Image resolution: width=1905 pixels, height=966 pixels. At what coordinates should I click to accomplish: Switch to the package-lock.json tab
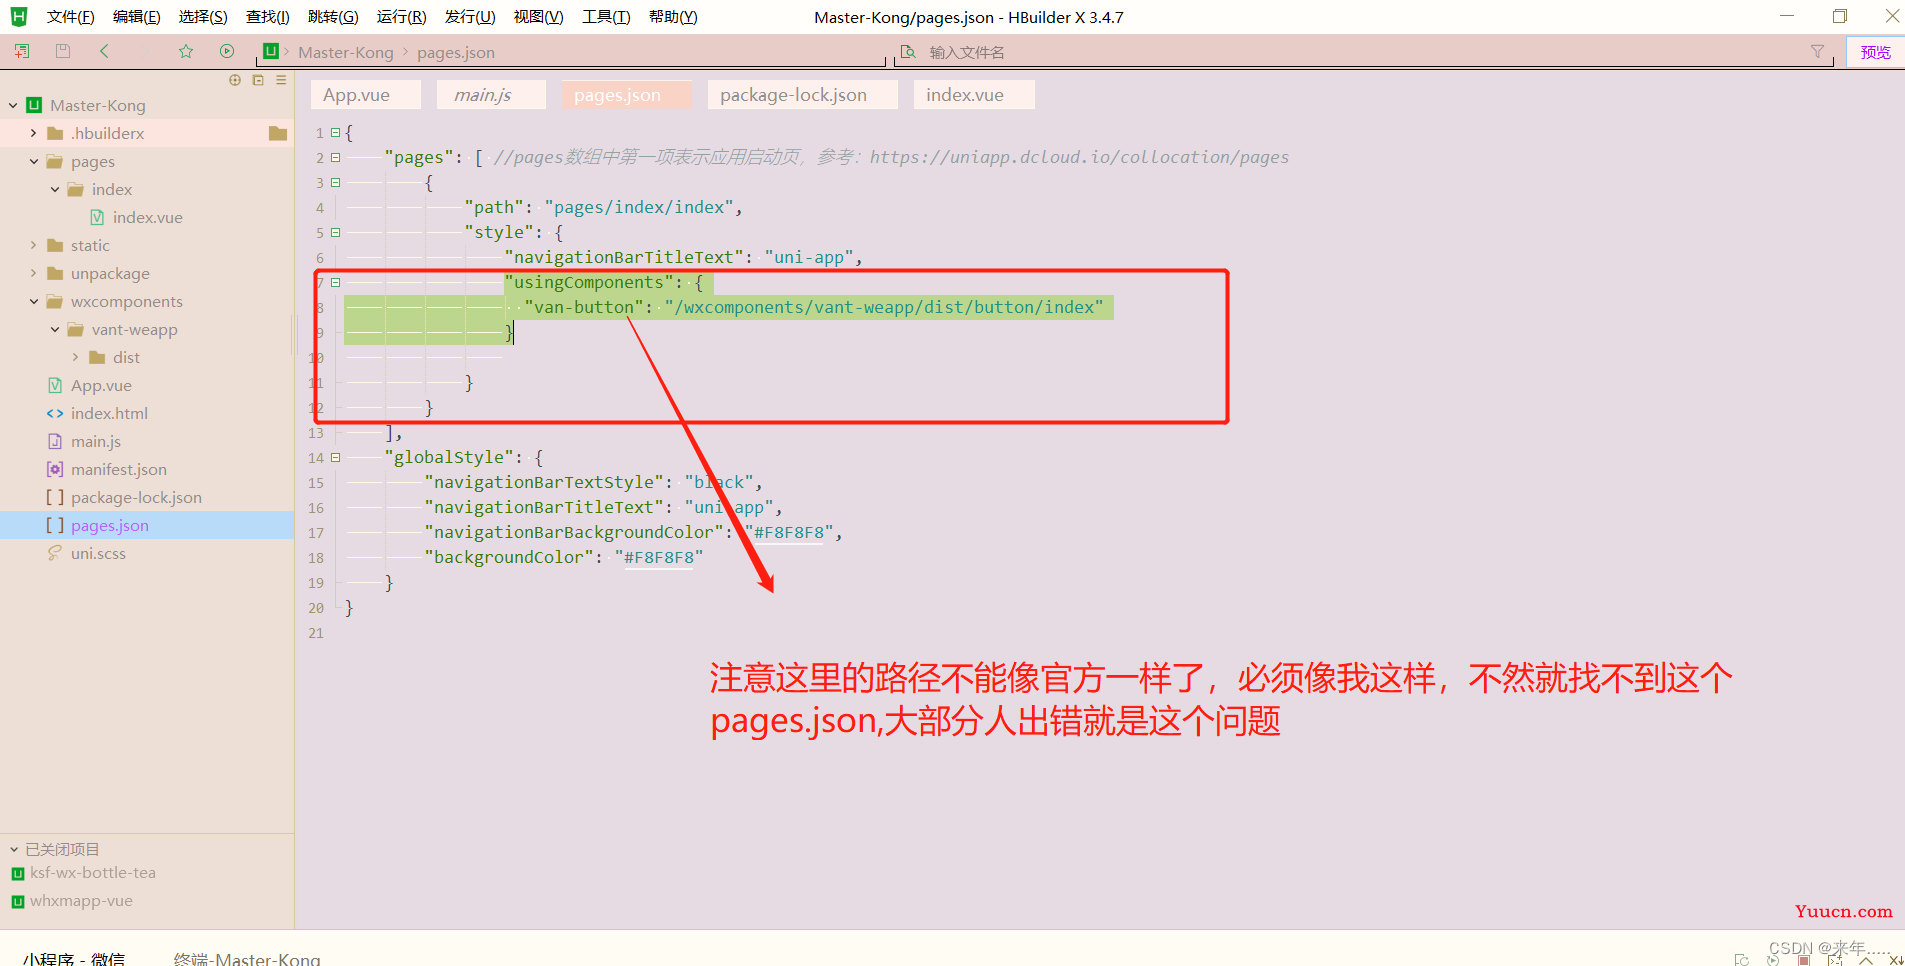pyautogui.click(x=803, y=95)
